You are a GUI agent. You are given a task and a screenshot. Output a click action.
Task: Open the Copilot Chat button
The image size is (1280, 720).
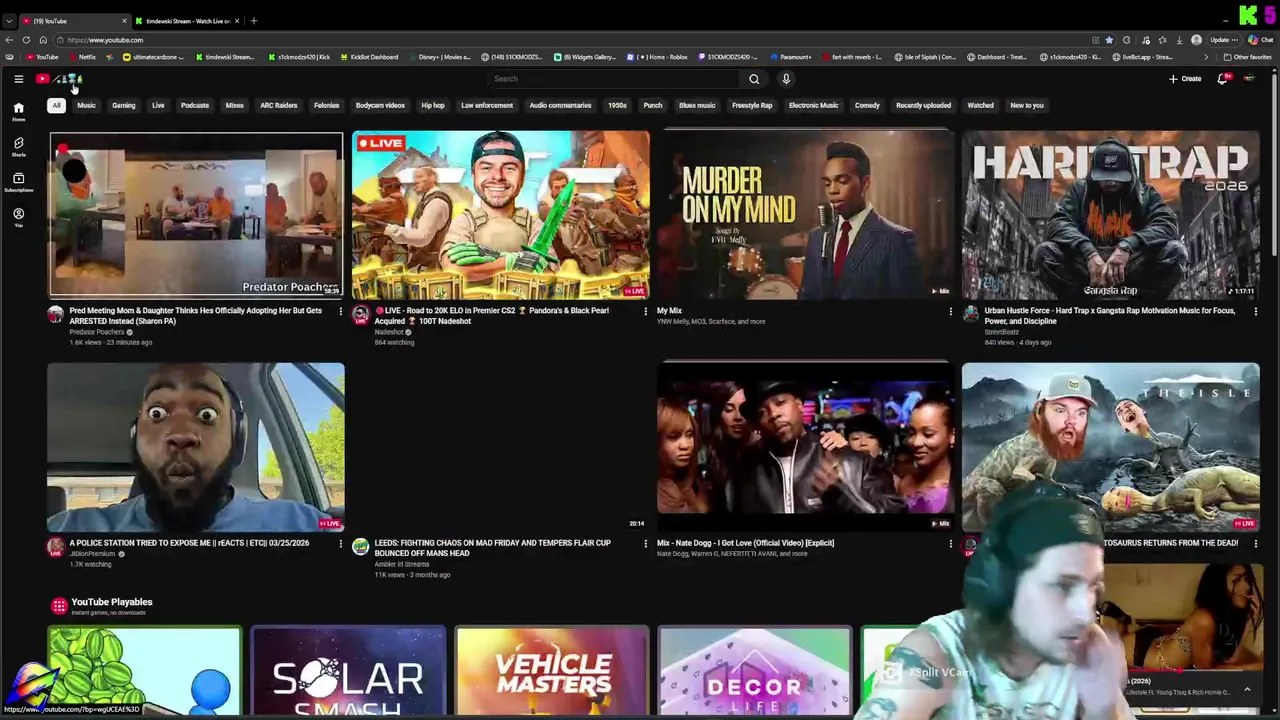(1260, 40)
